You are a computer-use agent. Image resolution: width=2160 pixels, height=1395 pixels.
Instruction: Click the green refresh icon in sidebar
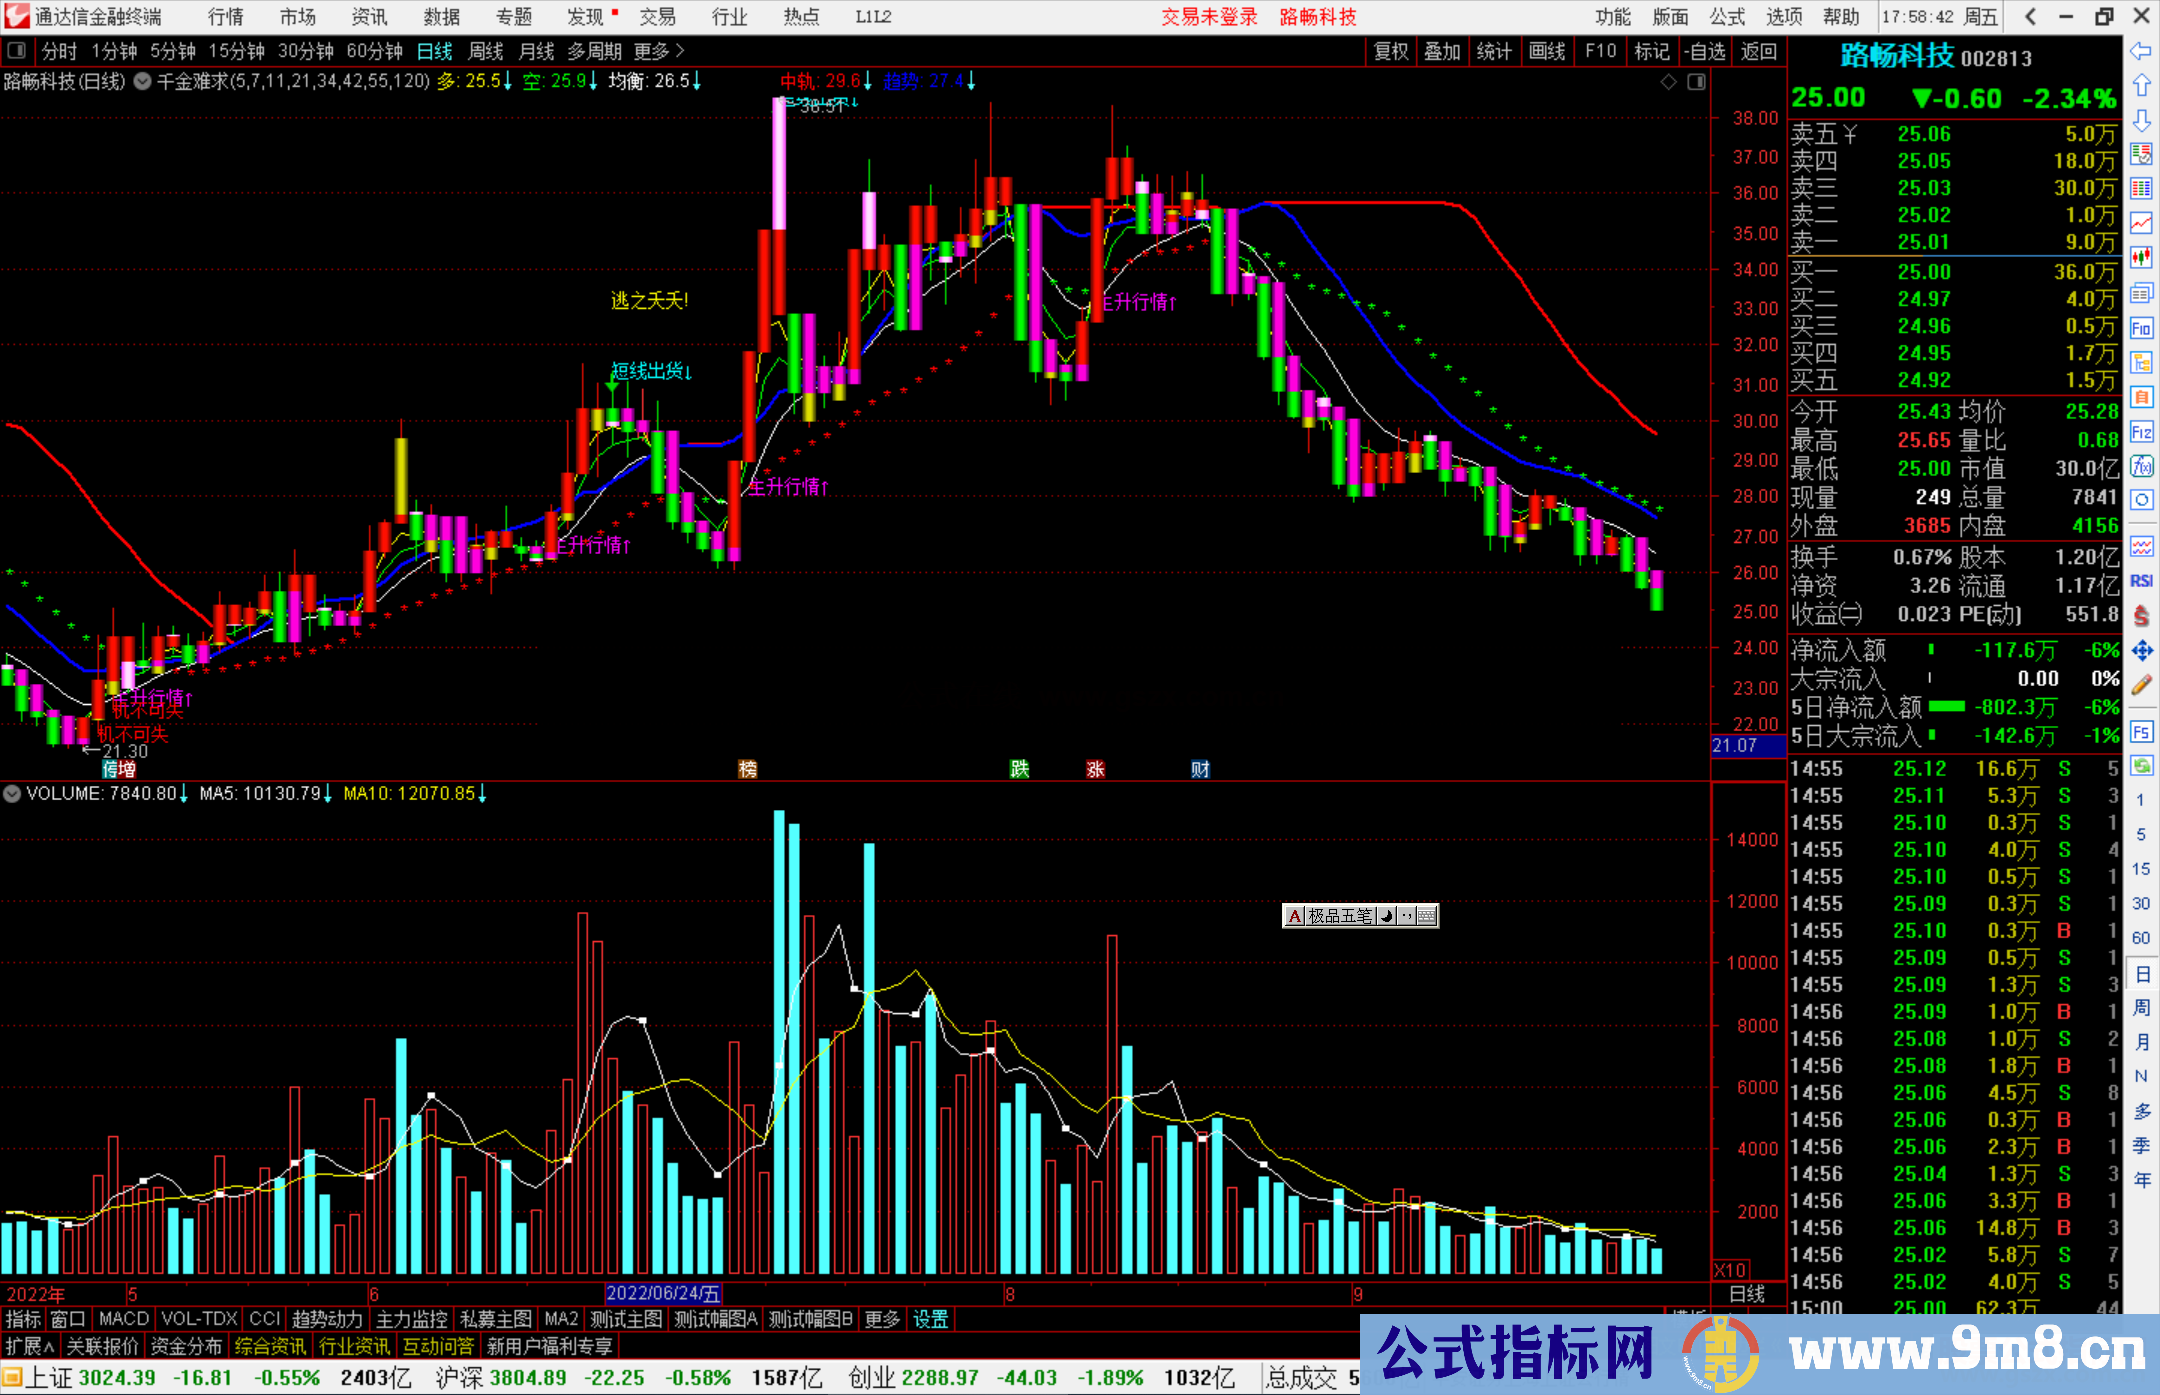pyautogui.click(x=2141, y=766)
